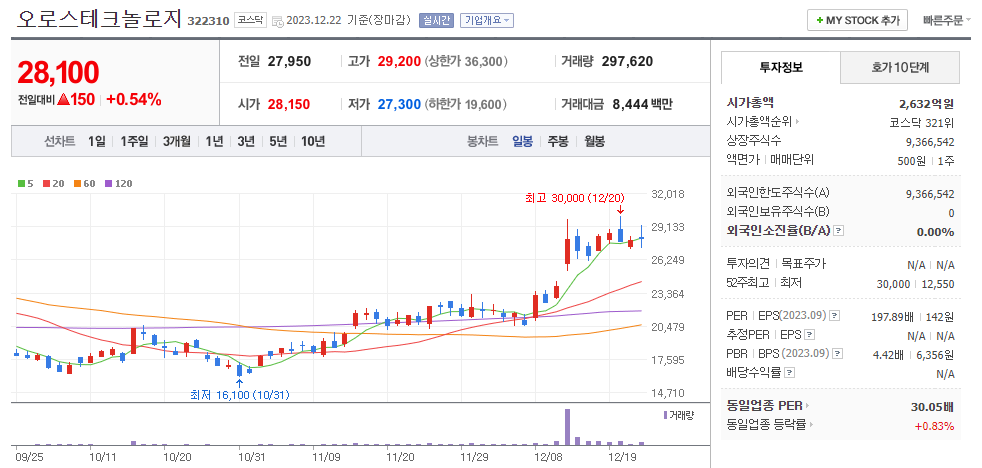Click the stock name 오로스테크놀로지
This screenshot has height=468, width=982.
100,19
